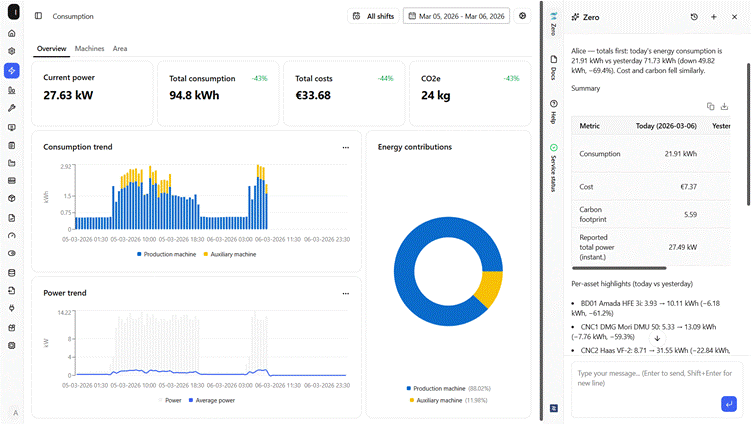Open the Home icon in left sidebar

(x=12, y=33)
